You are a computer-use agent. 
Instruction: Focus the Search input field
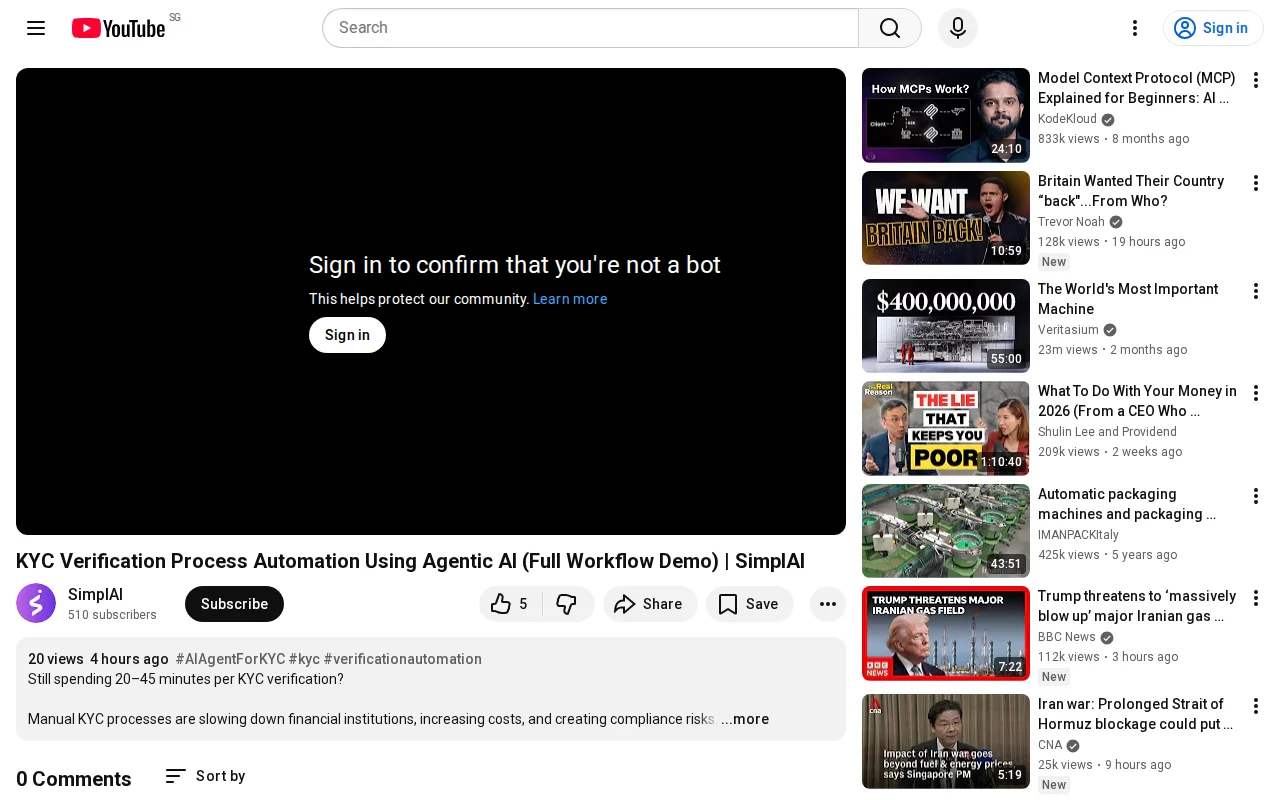tap(590, 28)
